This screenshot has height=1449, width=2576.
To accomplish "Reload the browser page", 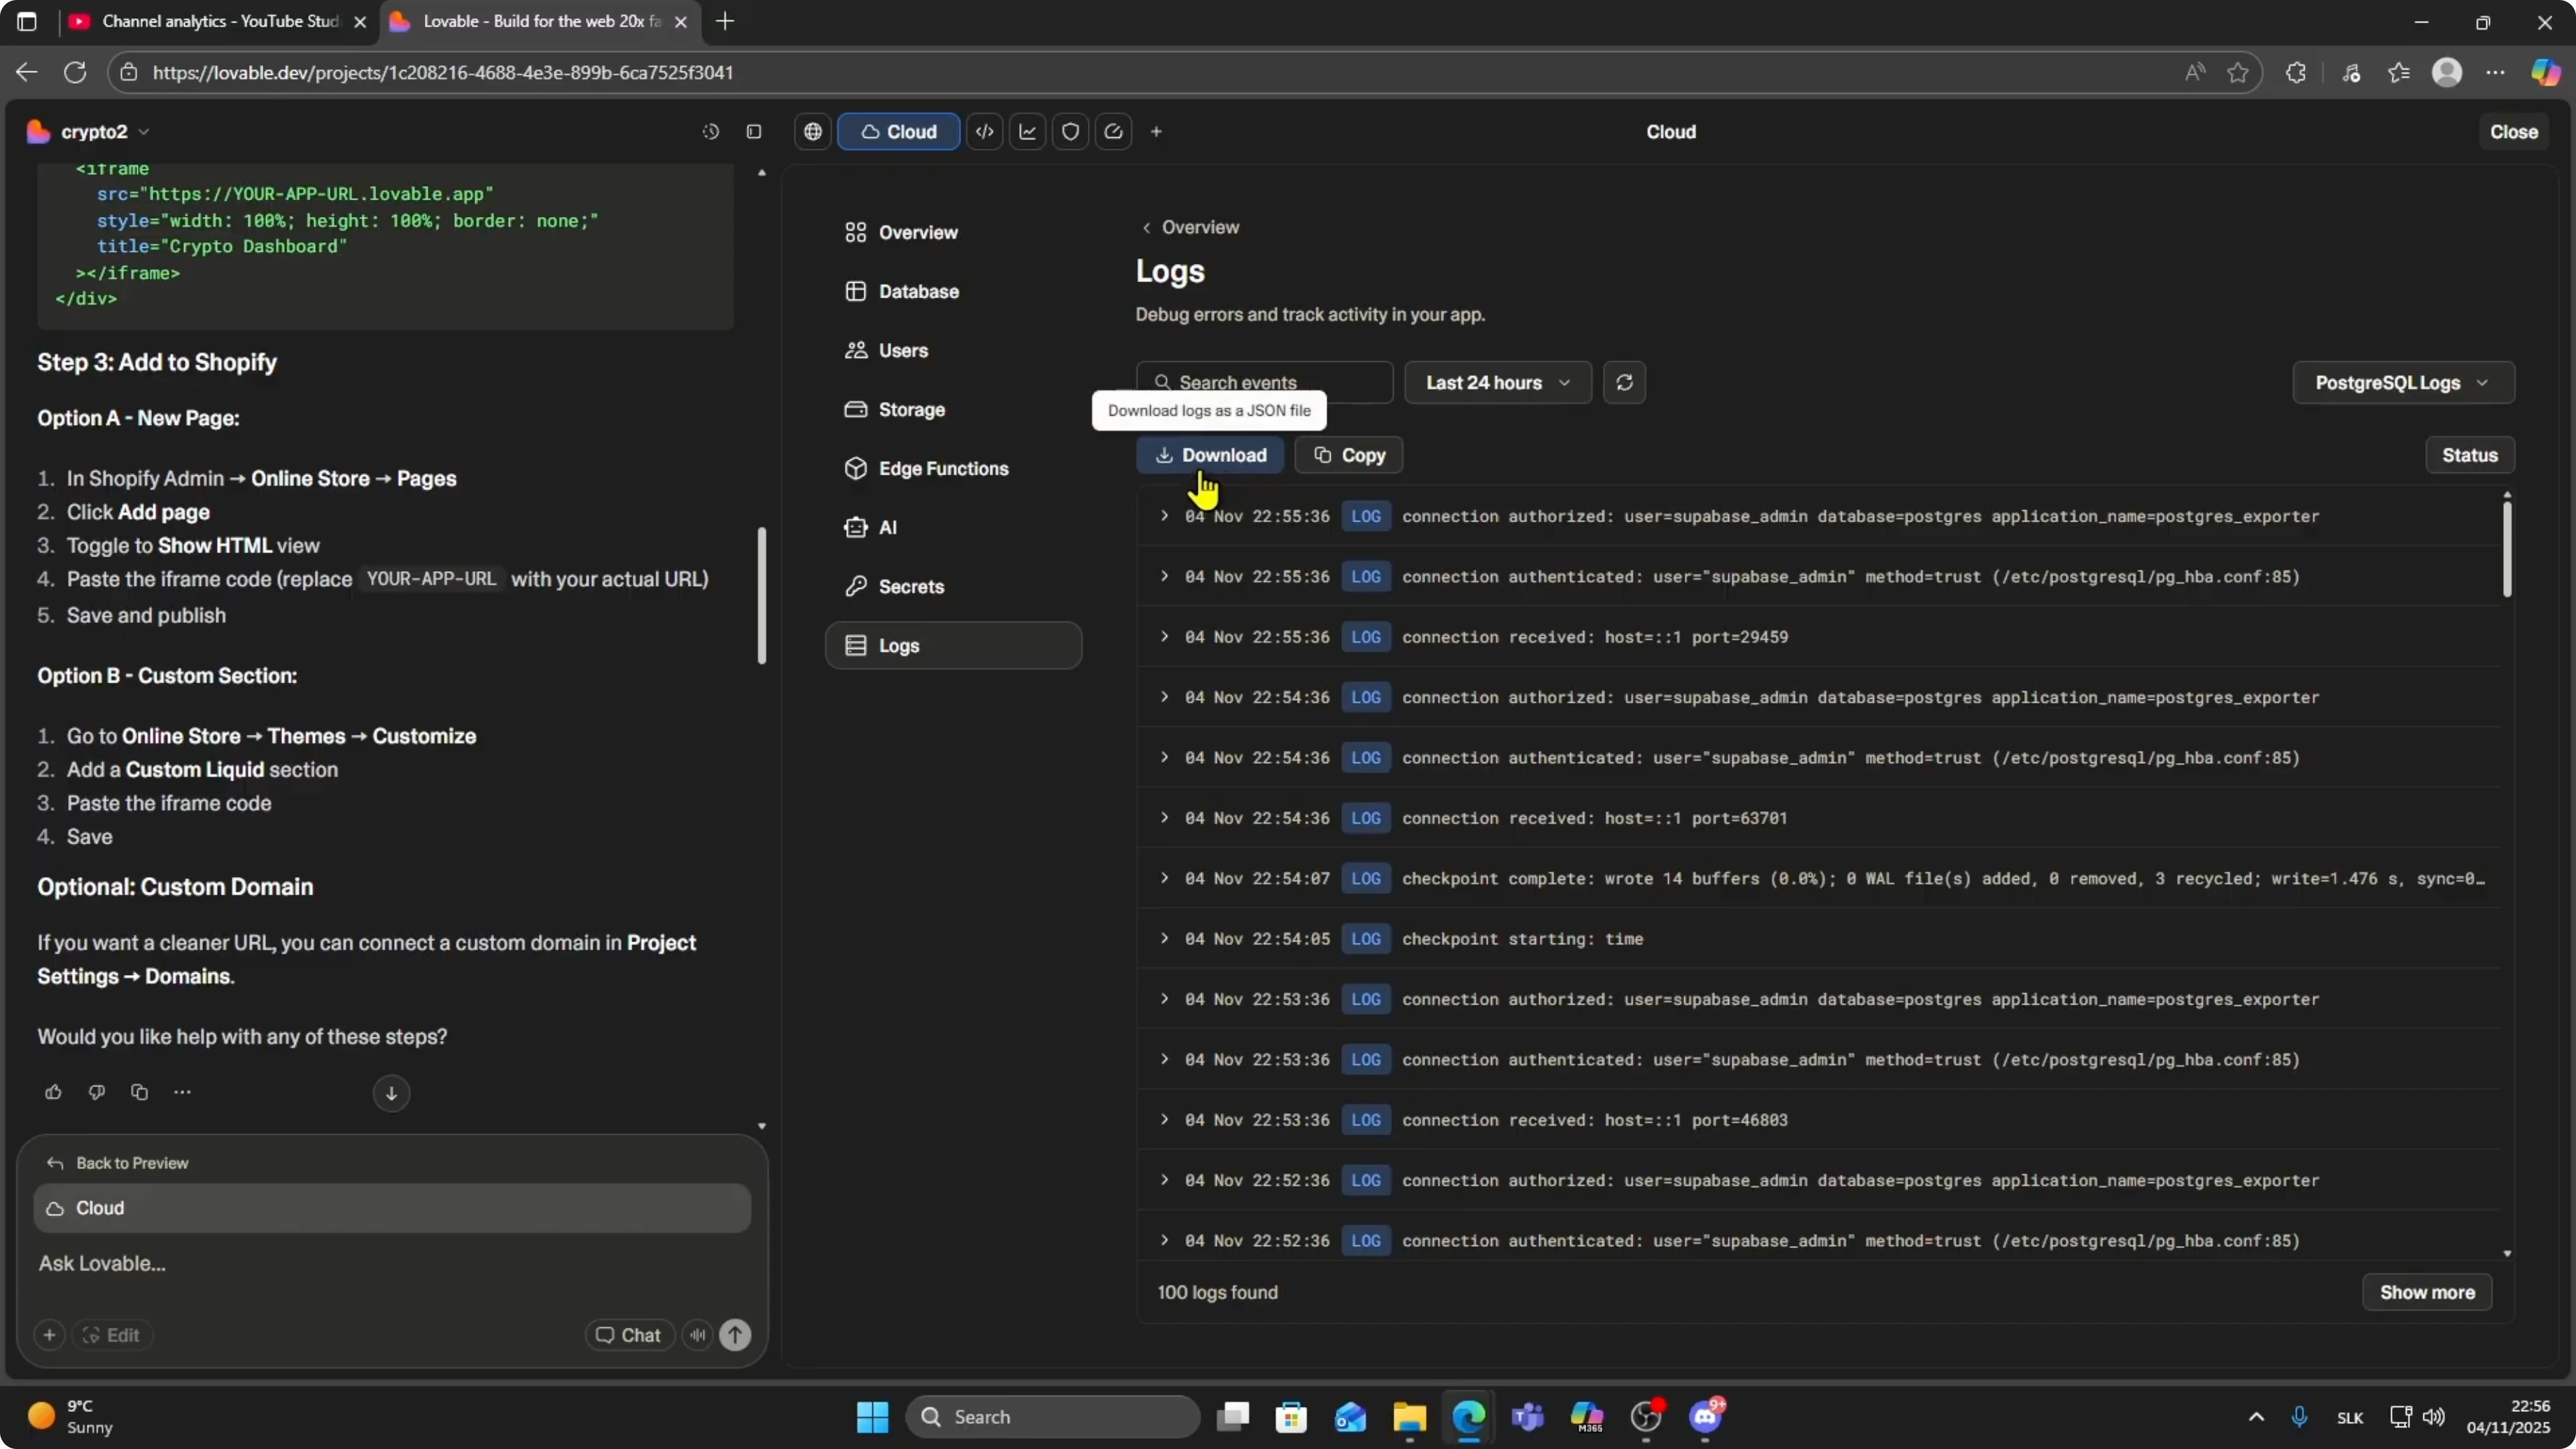I will point(75,72).
